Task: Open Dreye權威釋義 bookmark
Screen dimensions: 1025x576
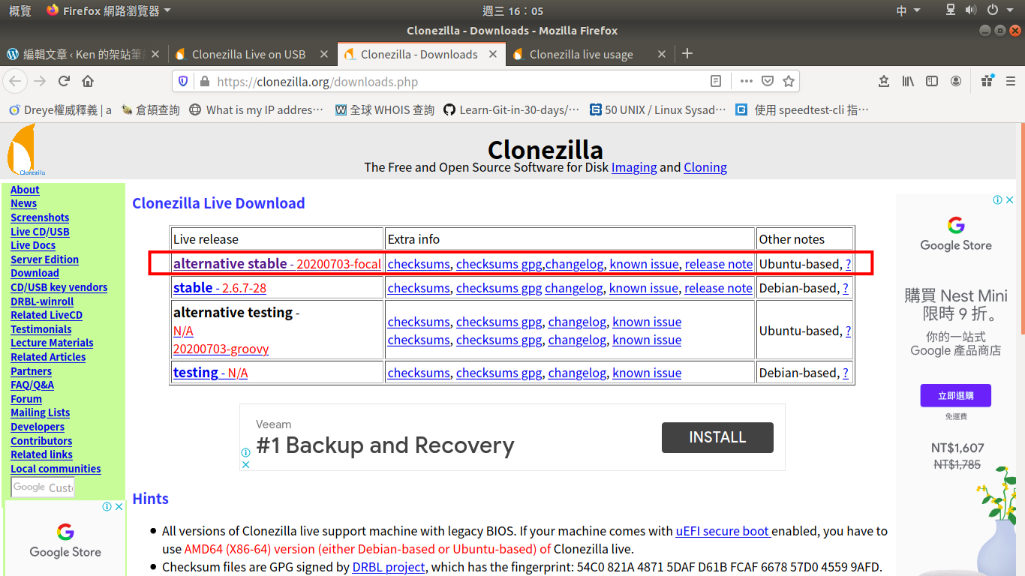Action: pos(59,110)
